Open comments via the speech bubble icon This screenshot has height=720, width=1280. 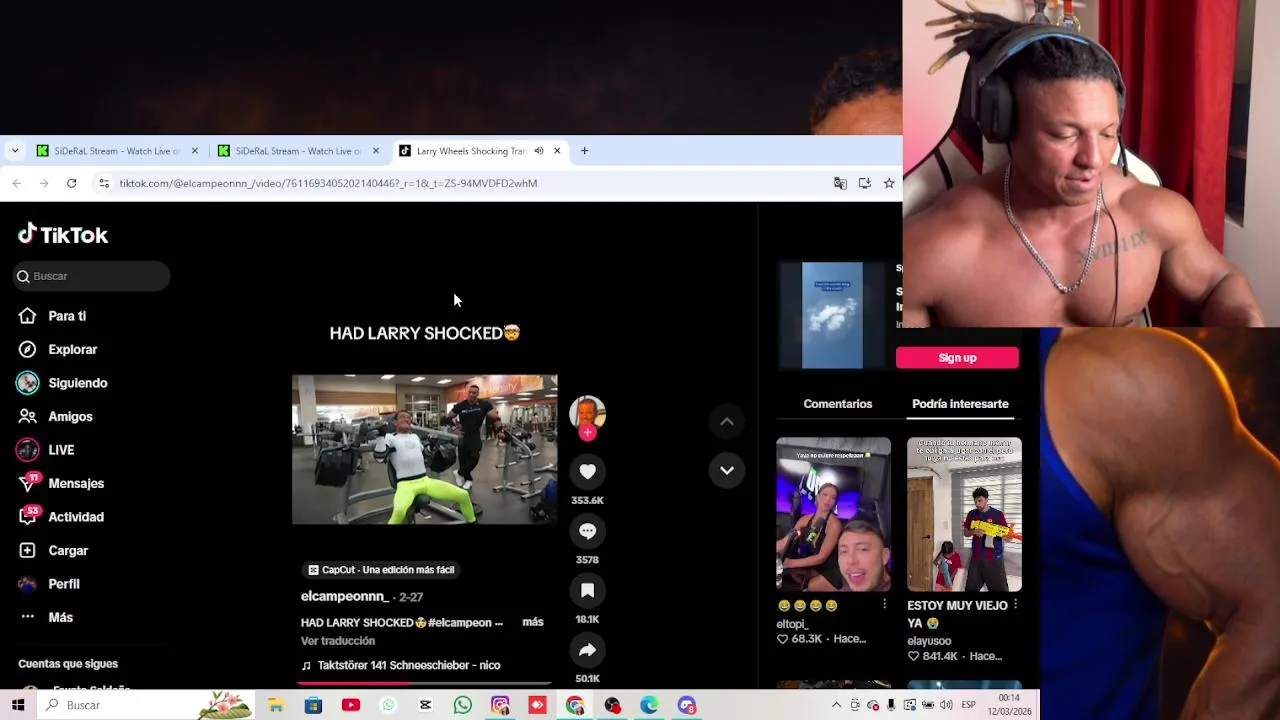(x=587, y=531)
